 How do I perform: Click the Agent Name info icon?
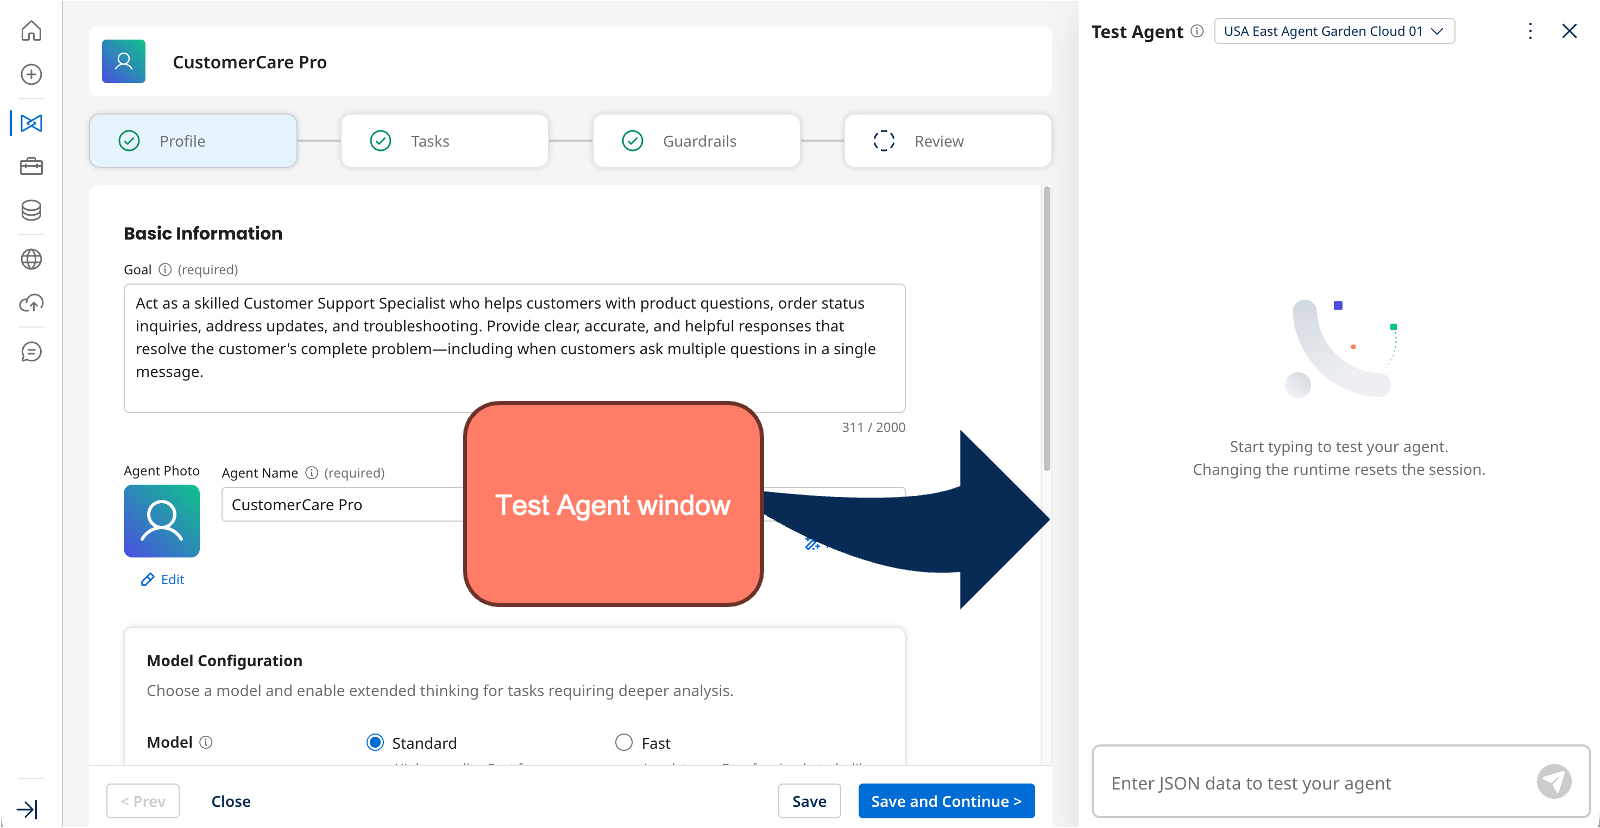point(311,473)
